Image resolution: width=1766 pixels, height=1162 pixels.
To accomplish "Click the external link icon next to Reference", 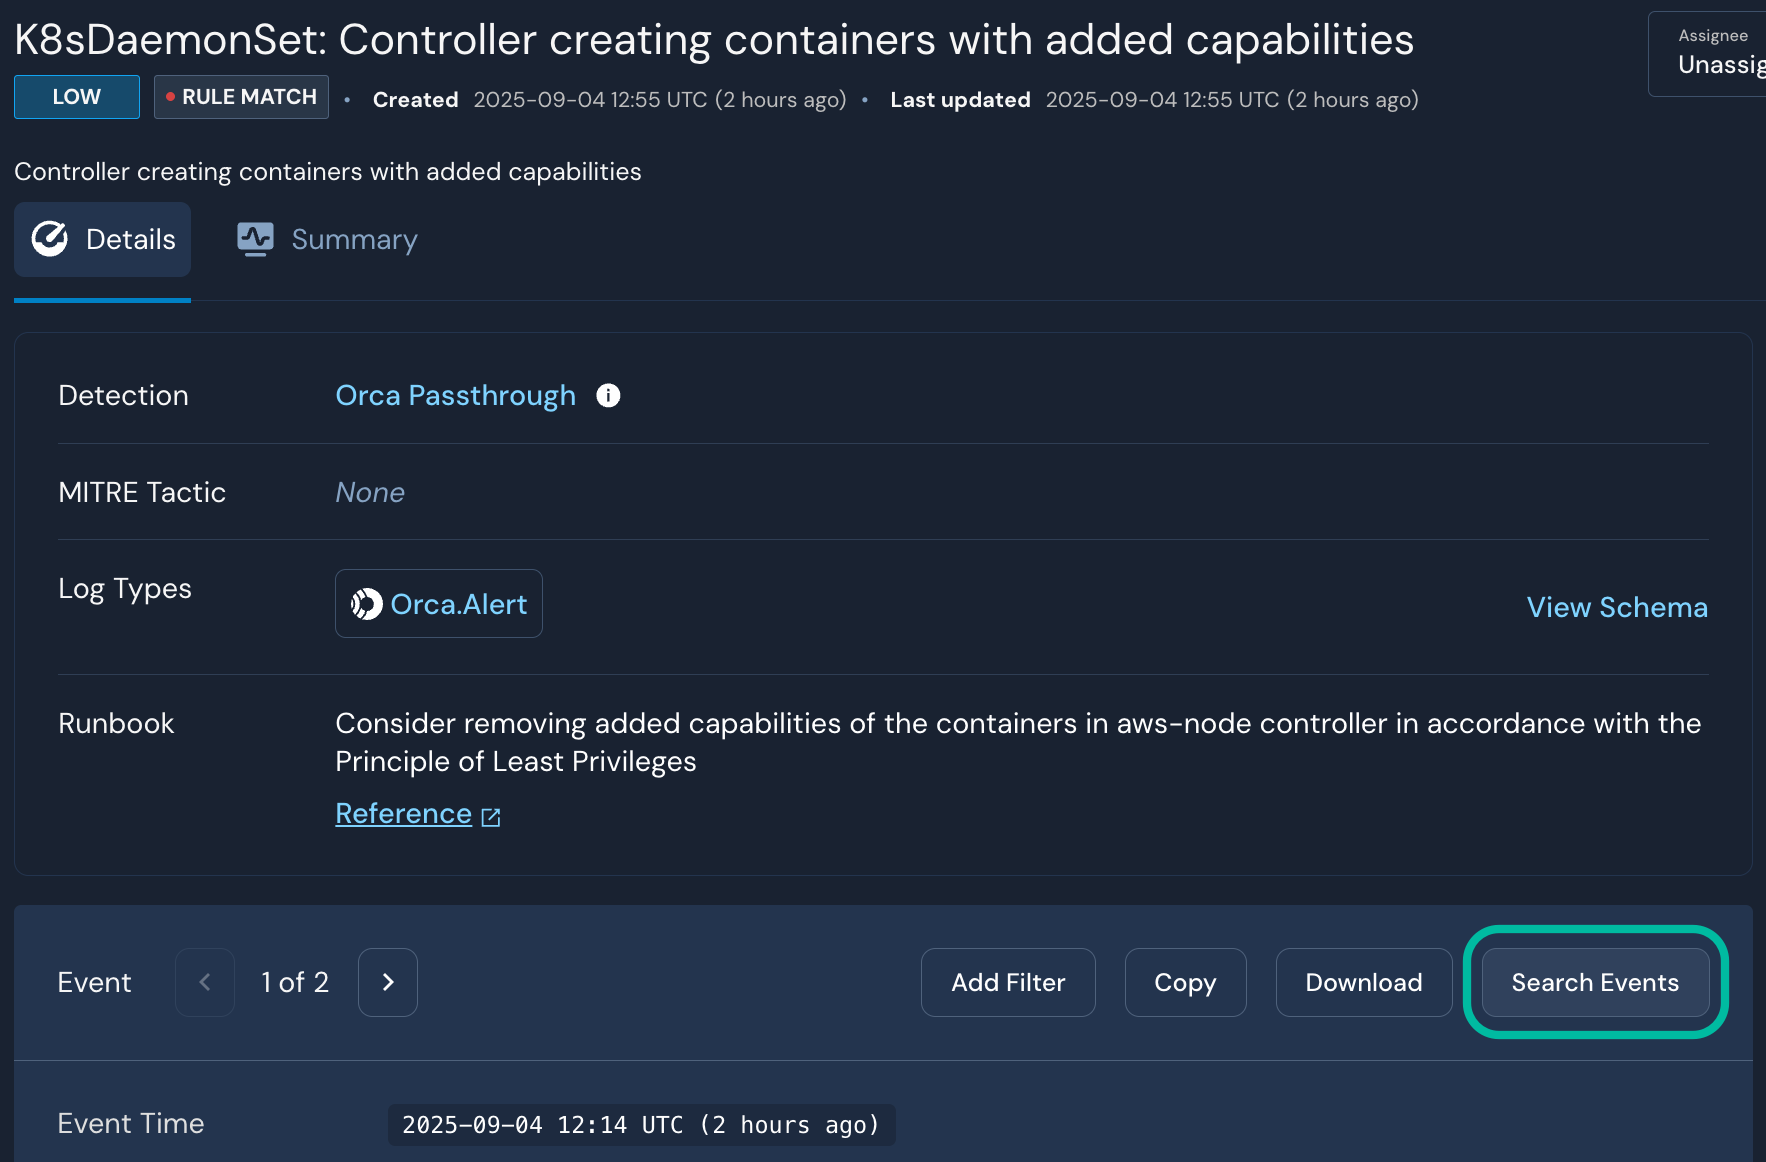I will 491,817.
